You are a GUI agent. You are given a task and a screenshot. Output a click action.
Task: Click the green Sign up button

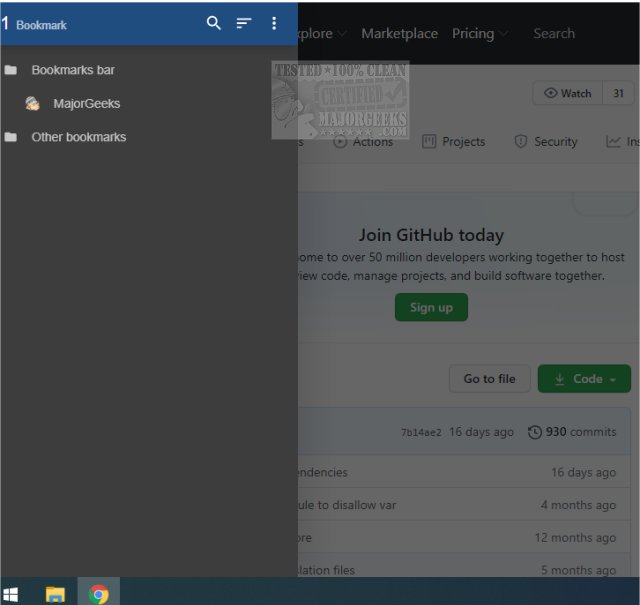point(431,307)
